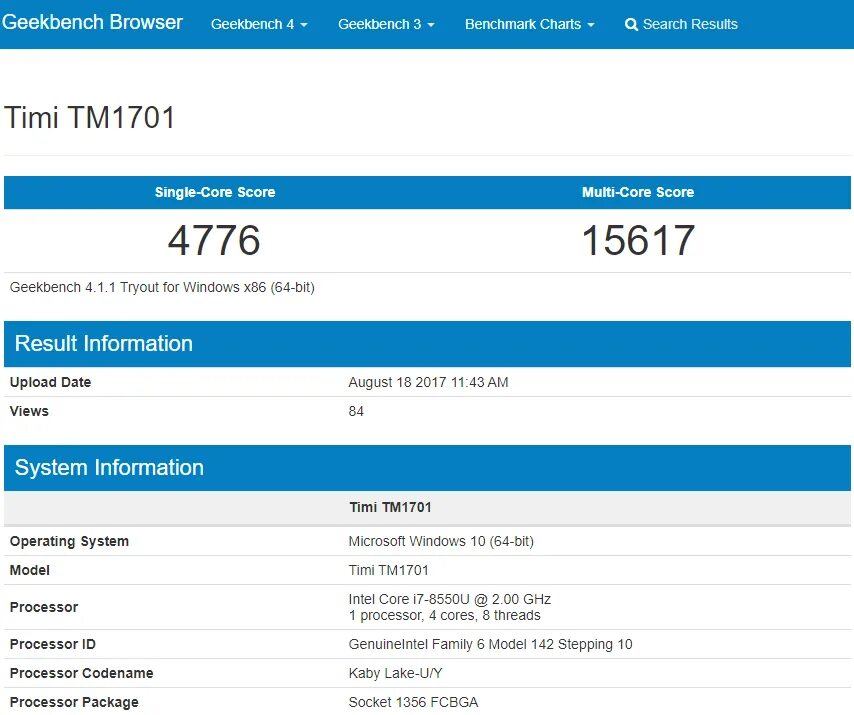Select the single-core score 4776
The image size is (854, 715).
pos(214,240)
